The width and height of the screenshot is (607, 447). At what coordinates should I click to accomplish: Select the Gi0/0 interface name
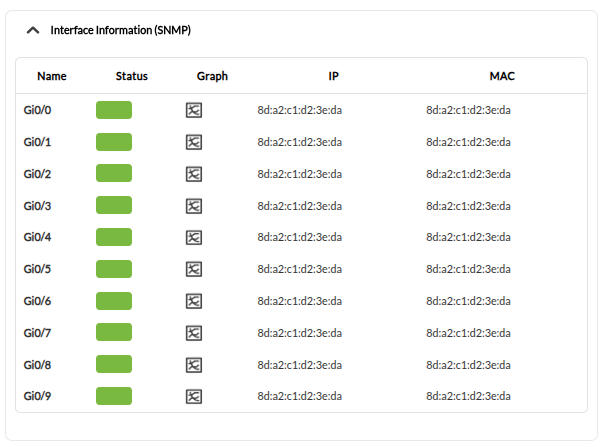[x=37, y=110]
